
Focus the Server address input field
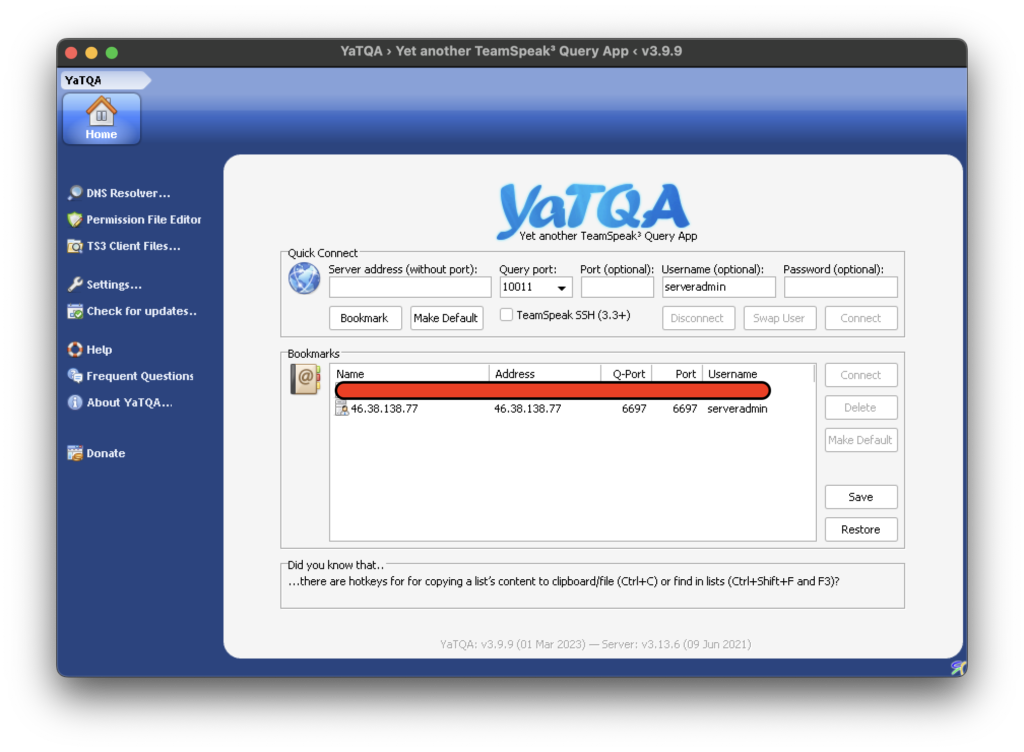pos(410,287)
